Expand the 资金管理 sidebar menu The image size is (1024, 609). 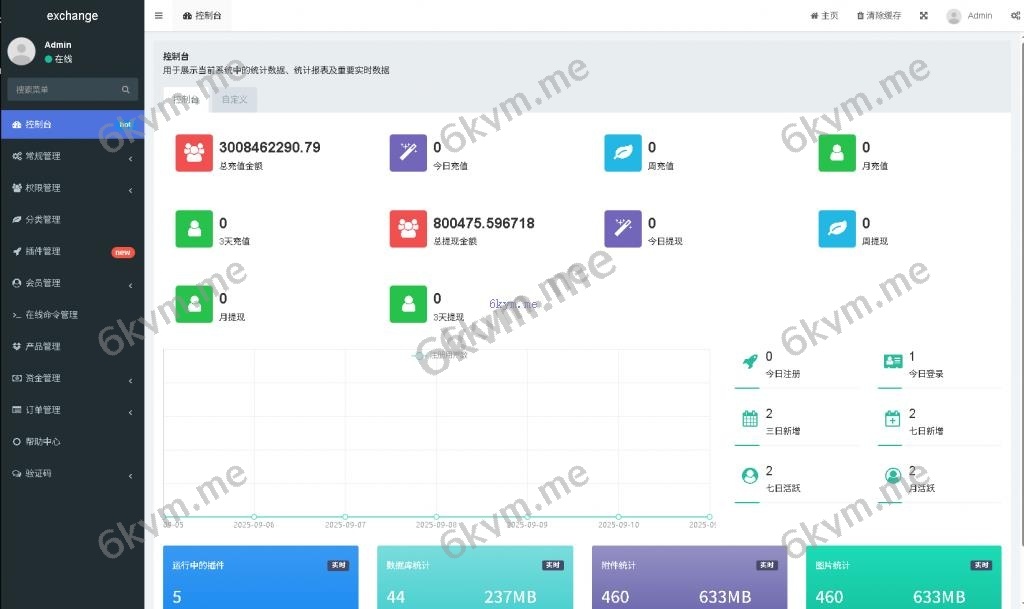pos(72,378)
